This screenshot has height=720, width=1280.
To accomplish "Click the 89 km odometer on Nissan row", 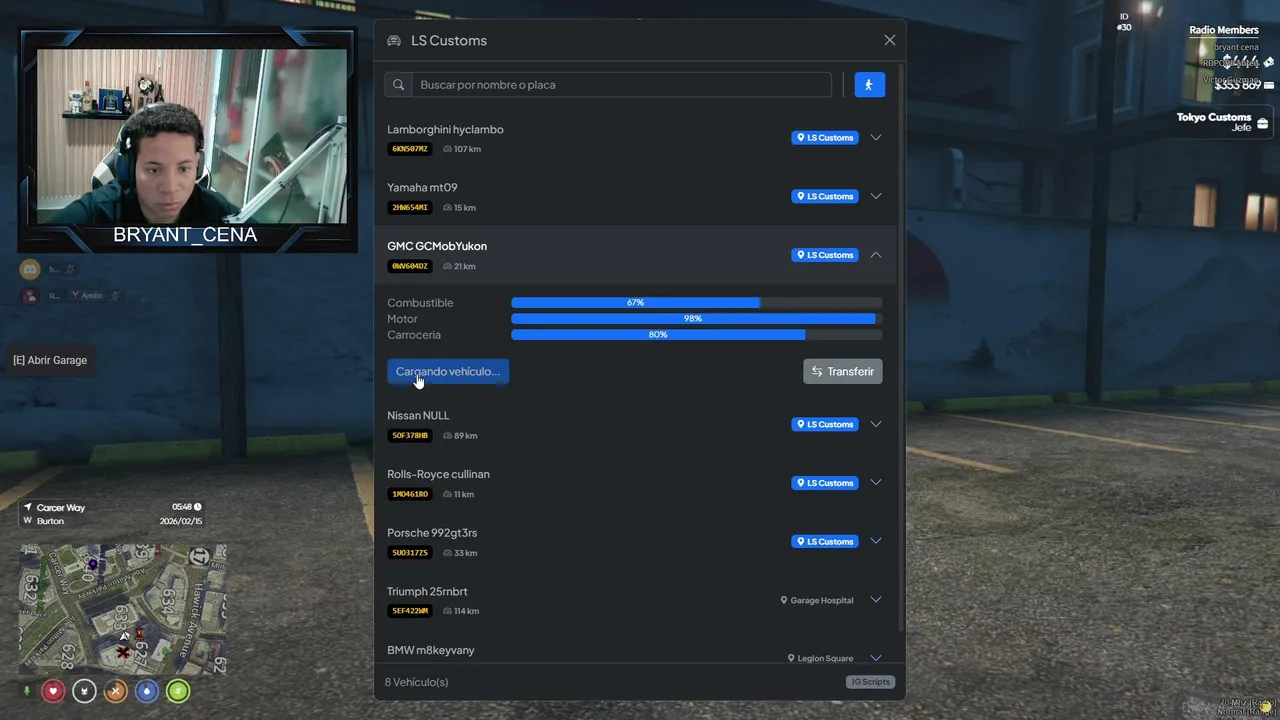I will (x=460, y=436).
